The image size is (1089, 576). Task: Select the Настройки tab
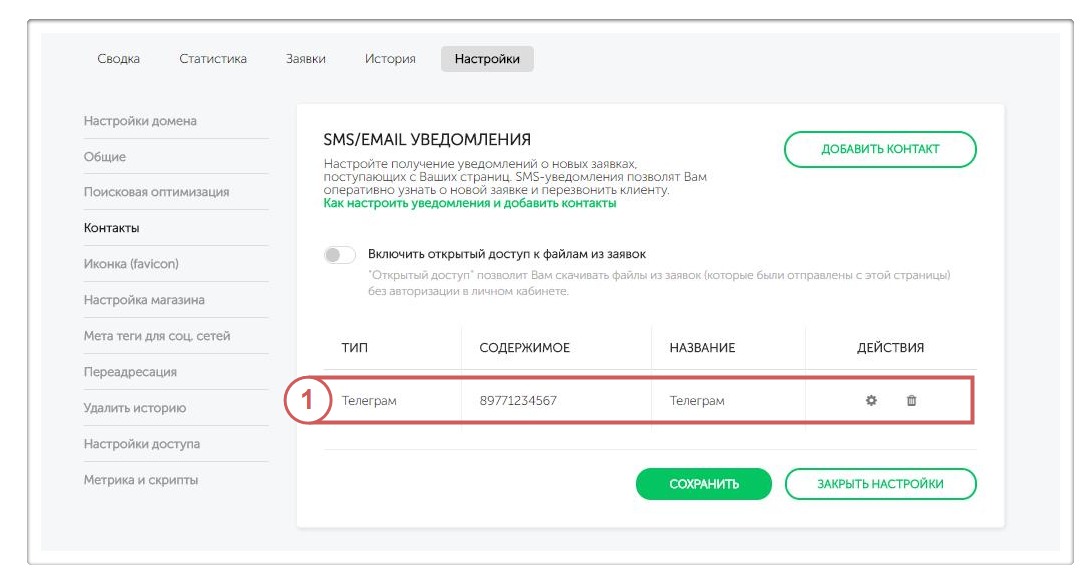click(x=487, y=59)
